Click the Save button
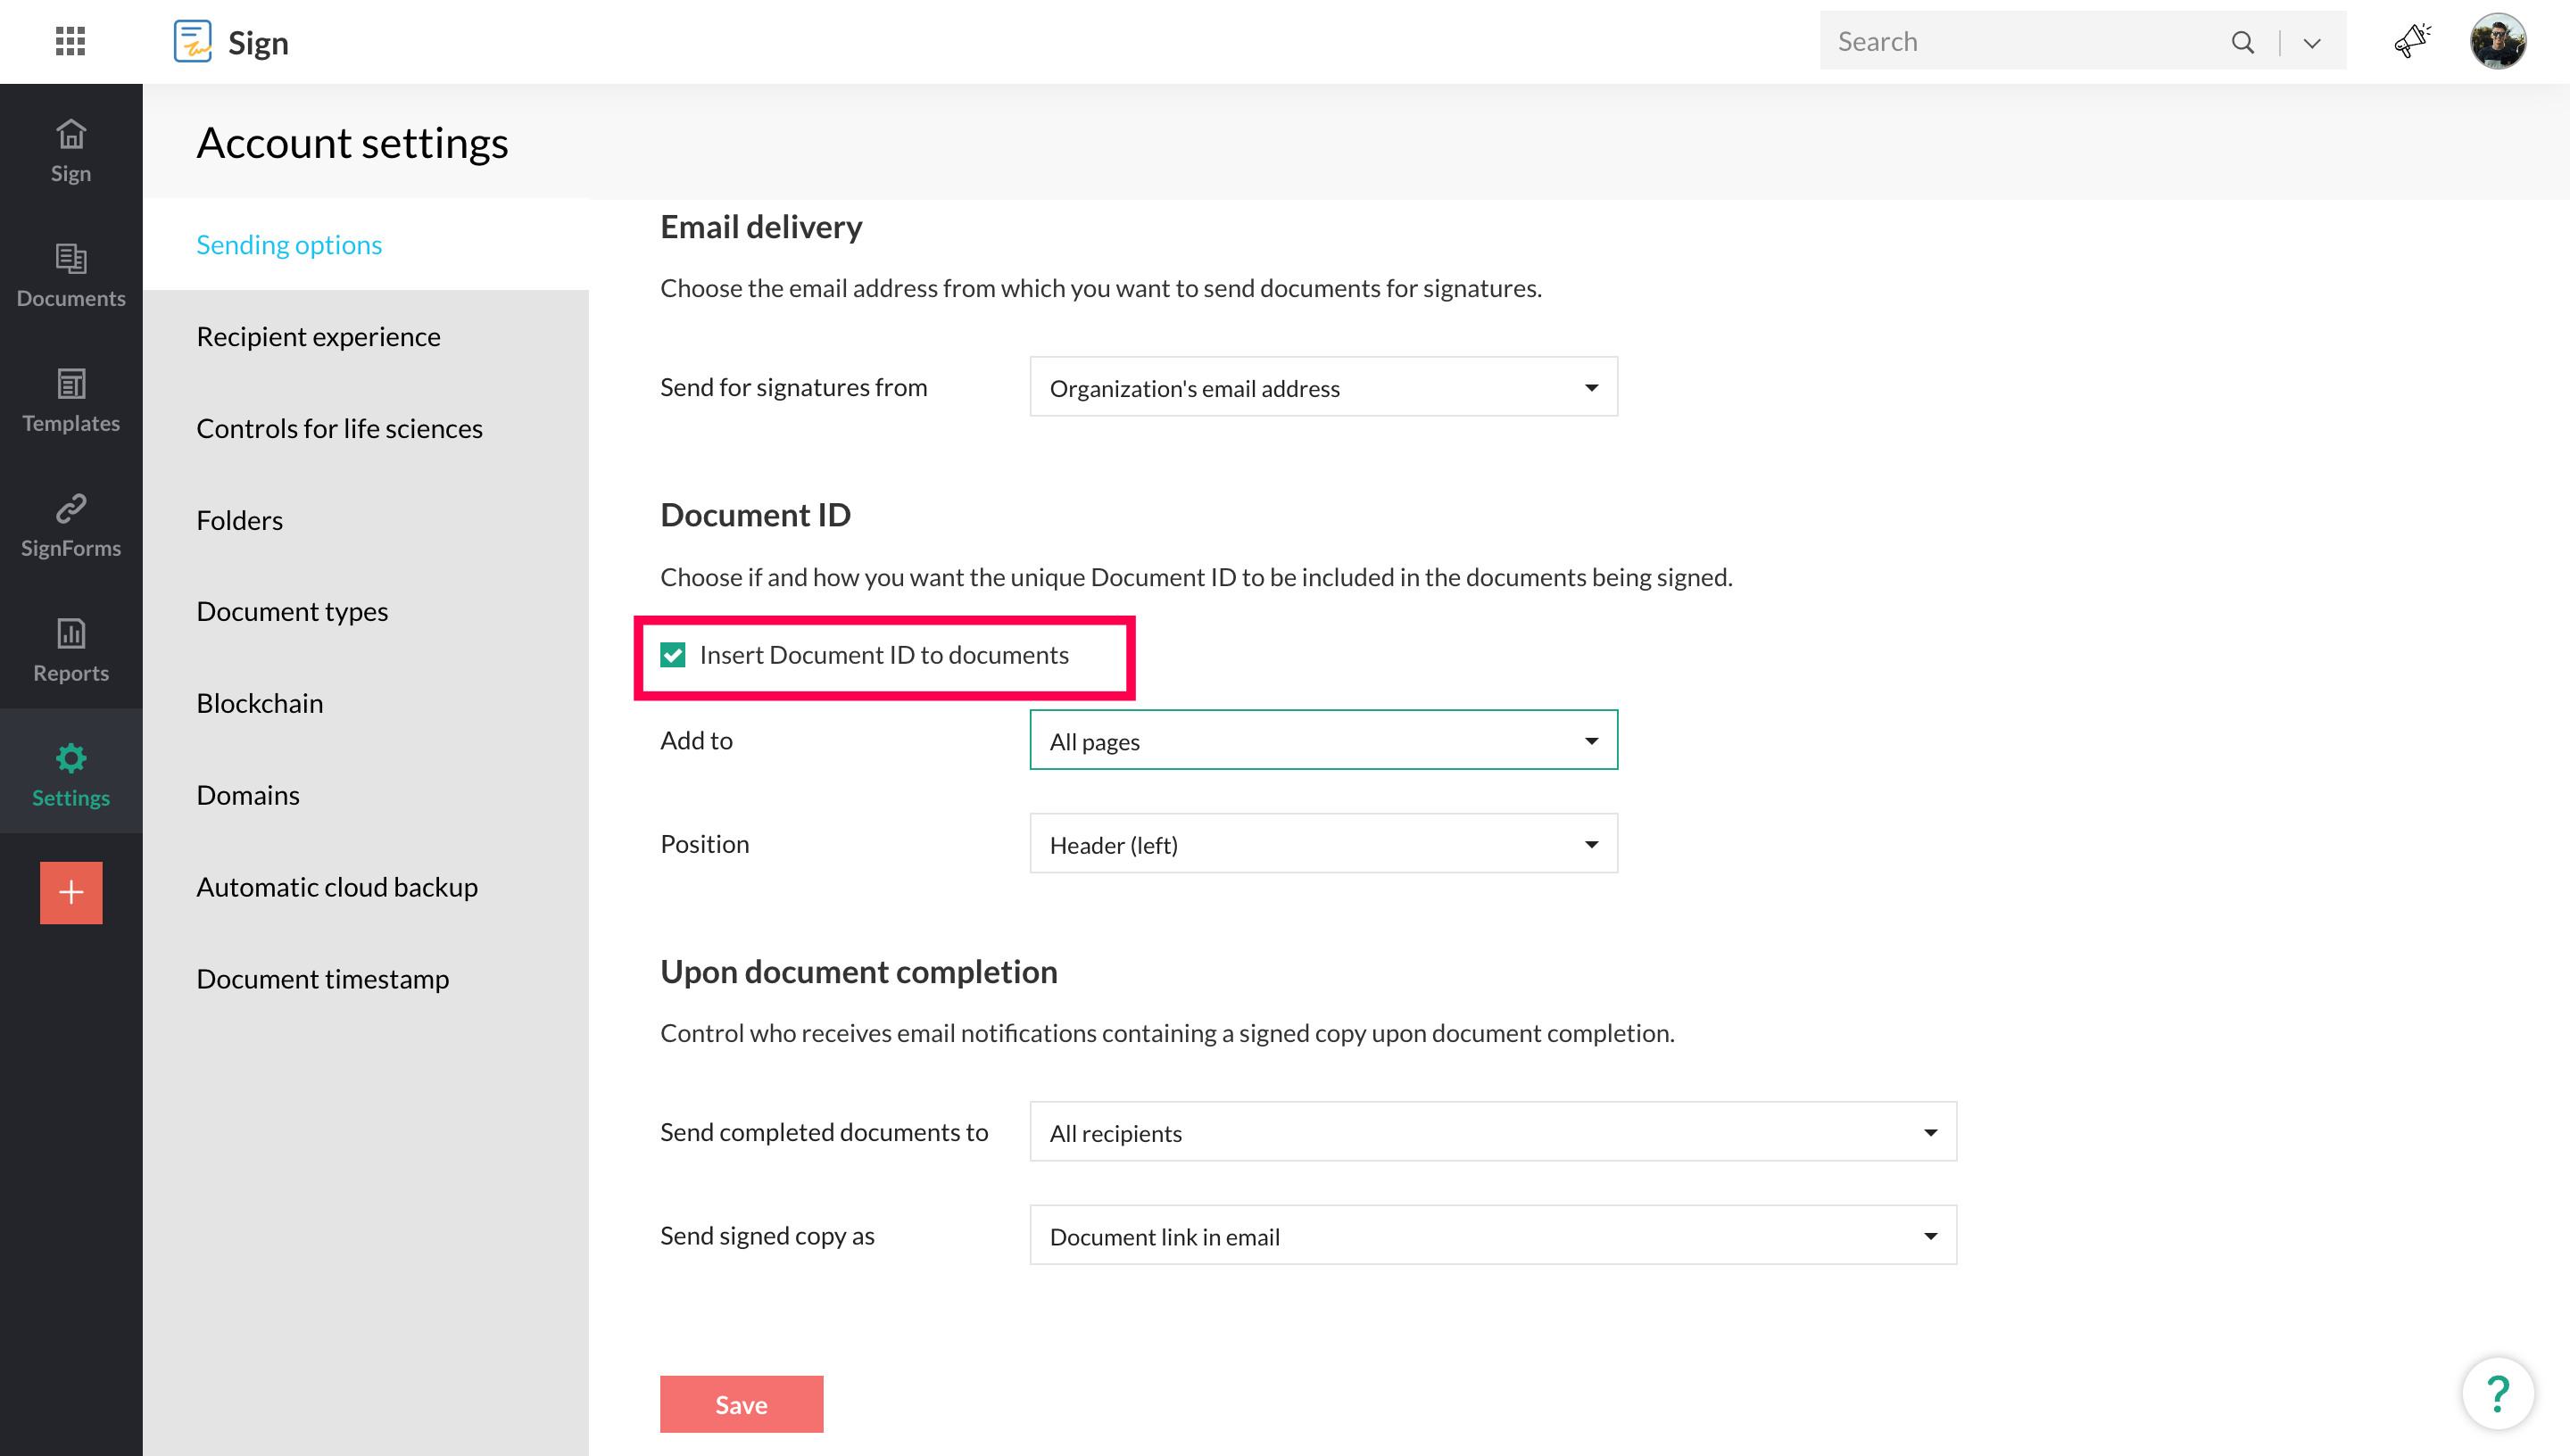 click(x=741, y=1404)
